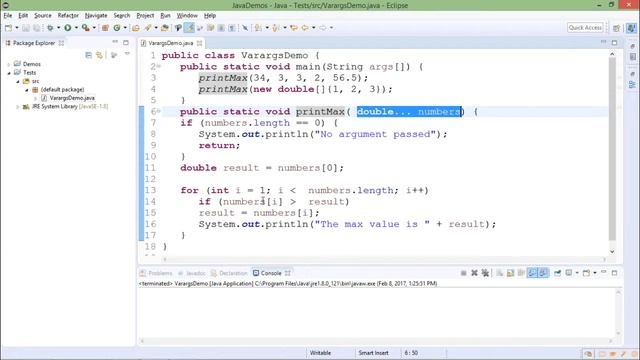The width and height of the screenshot is (640, 360).
Task: Maximize the Console view
Action: [x=614, y=273]
